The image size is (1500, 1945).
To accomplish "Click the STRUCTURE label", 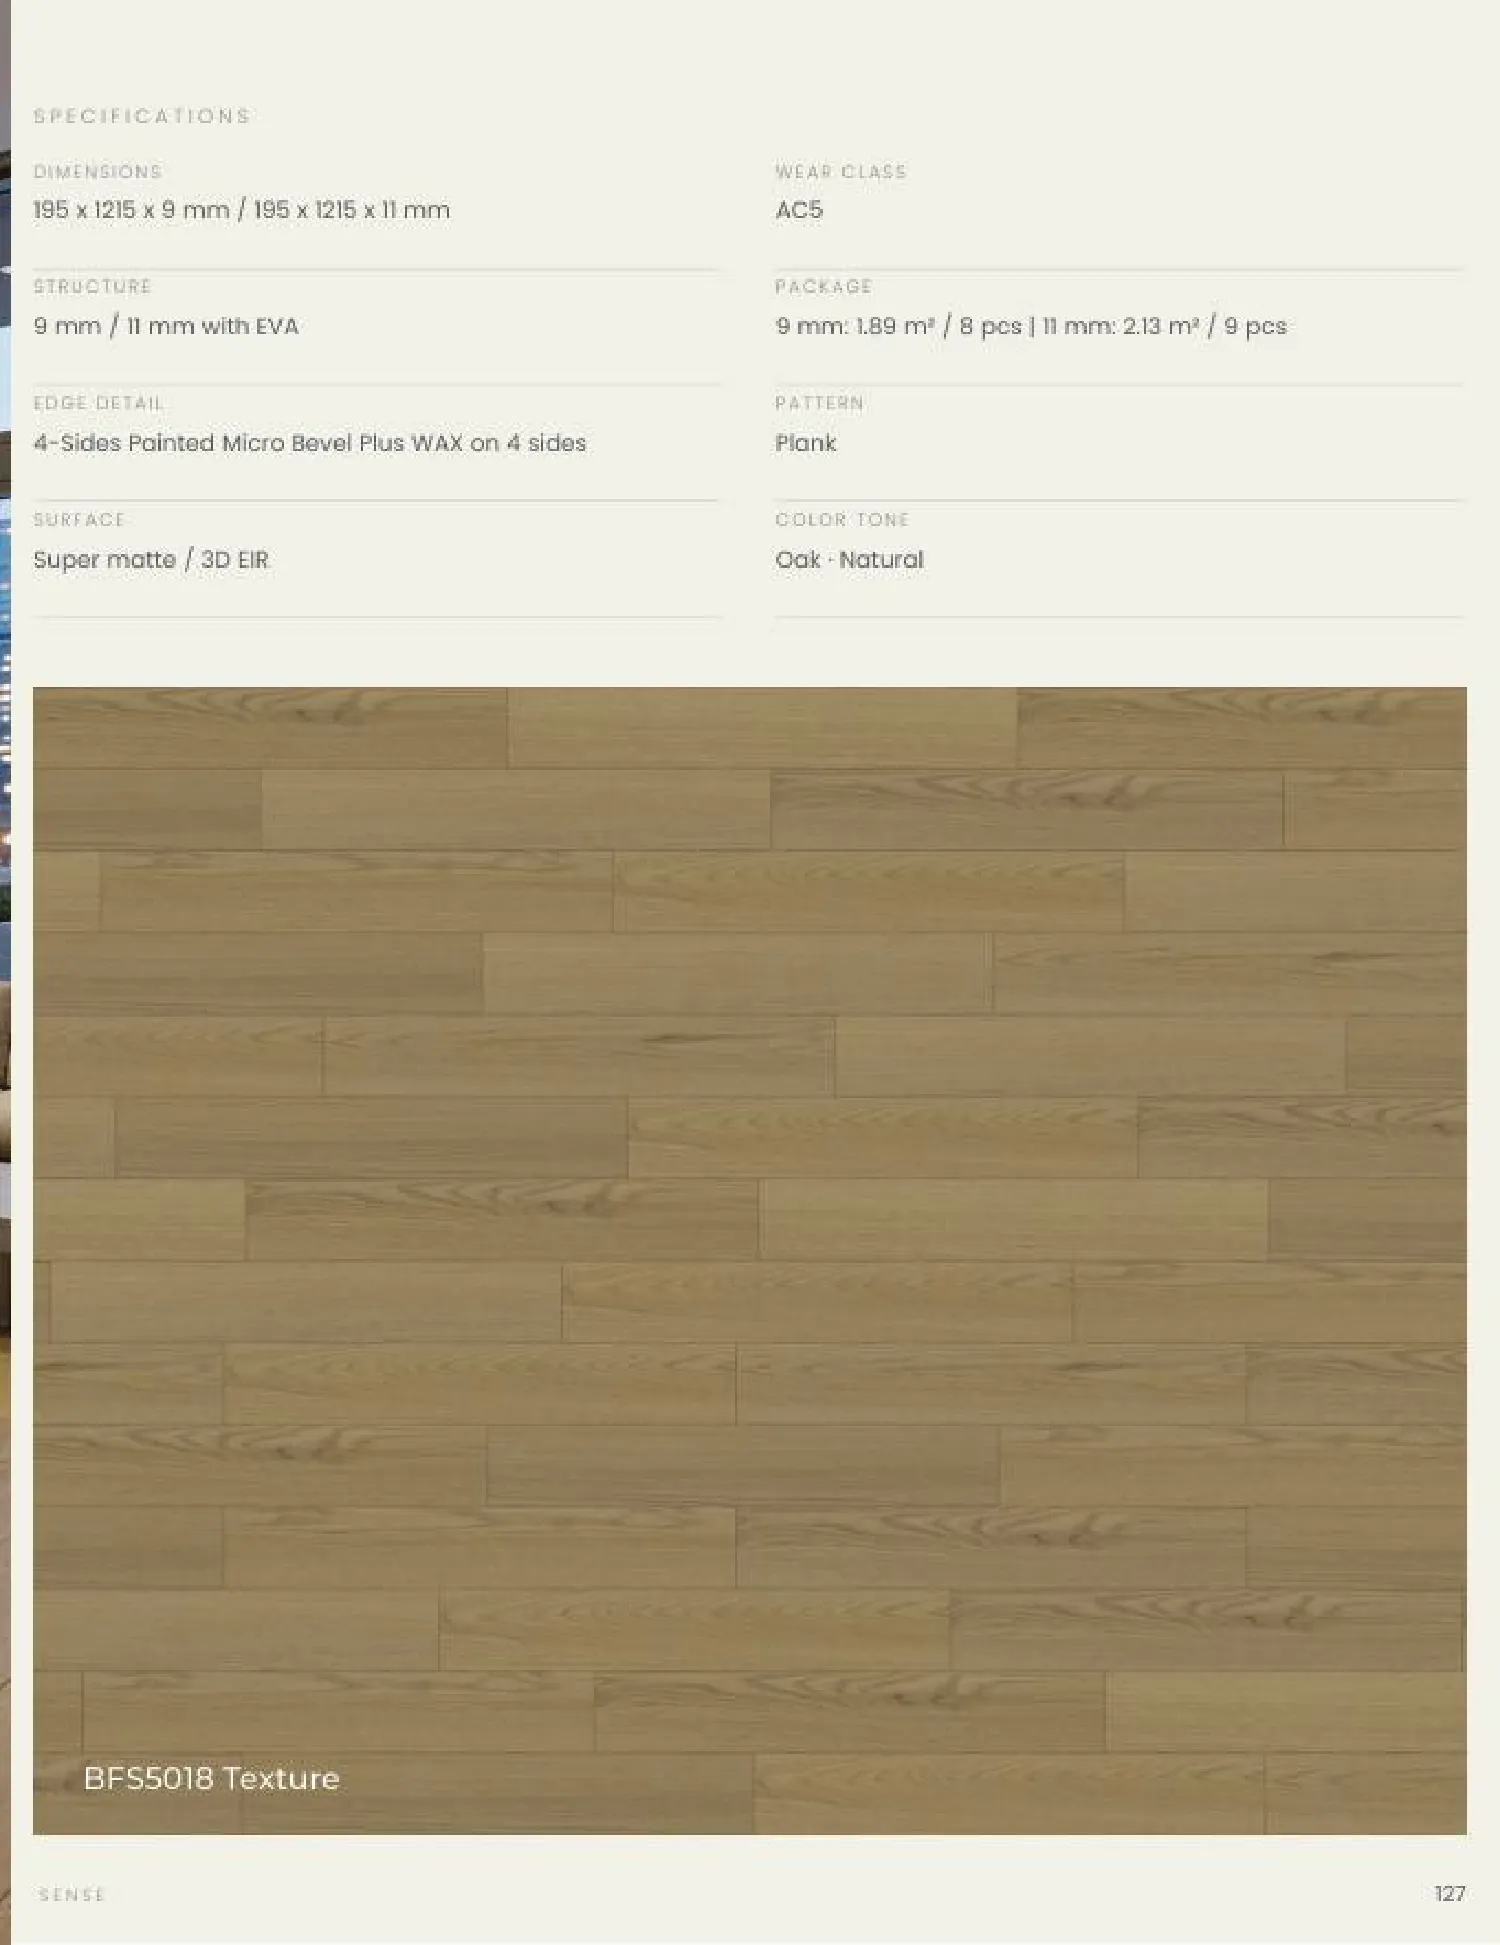I will pos(92,287).
